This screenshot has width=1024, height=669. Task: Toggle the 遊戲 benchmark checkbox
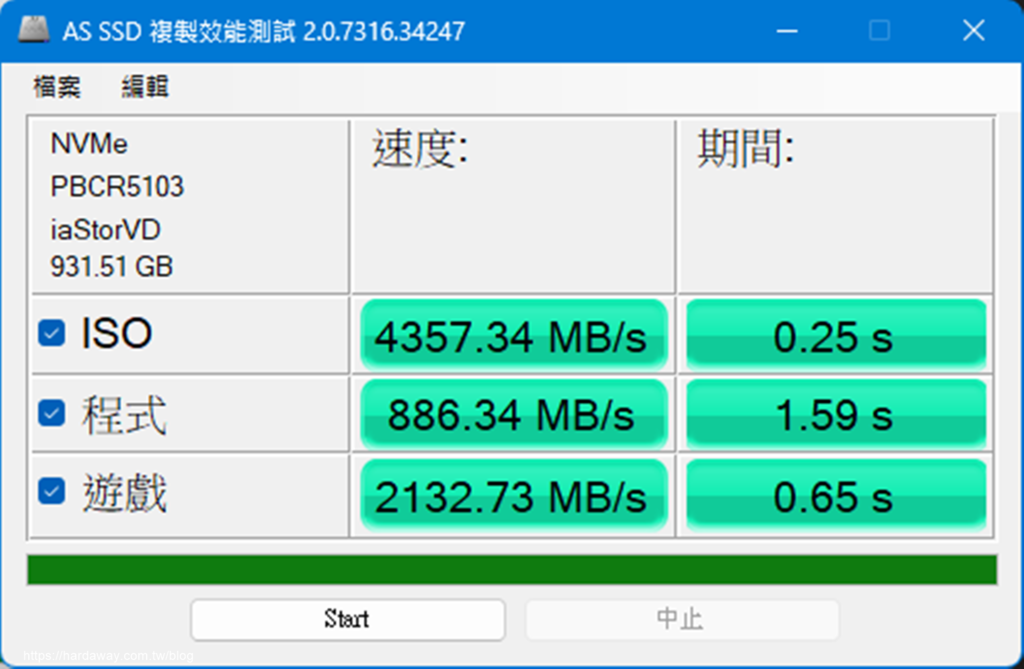pos(51,493)
